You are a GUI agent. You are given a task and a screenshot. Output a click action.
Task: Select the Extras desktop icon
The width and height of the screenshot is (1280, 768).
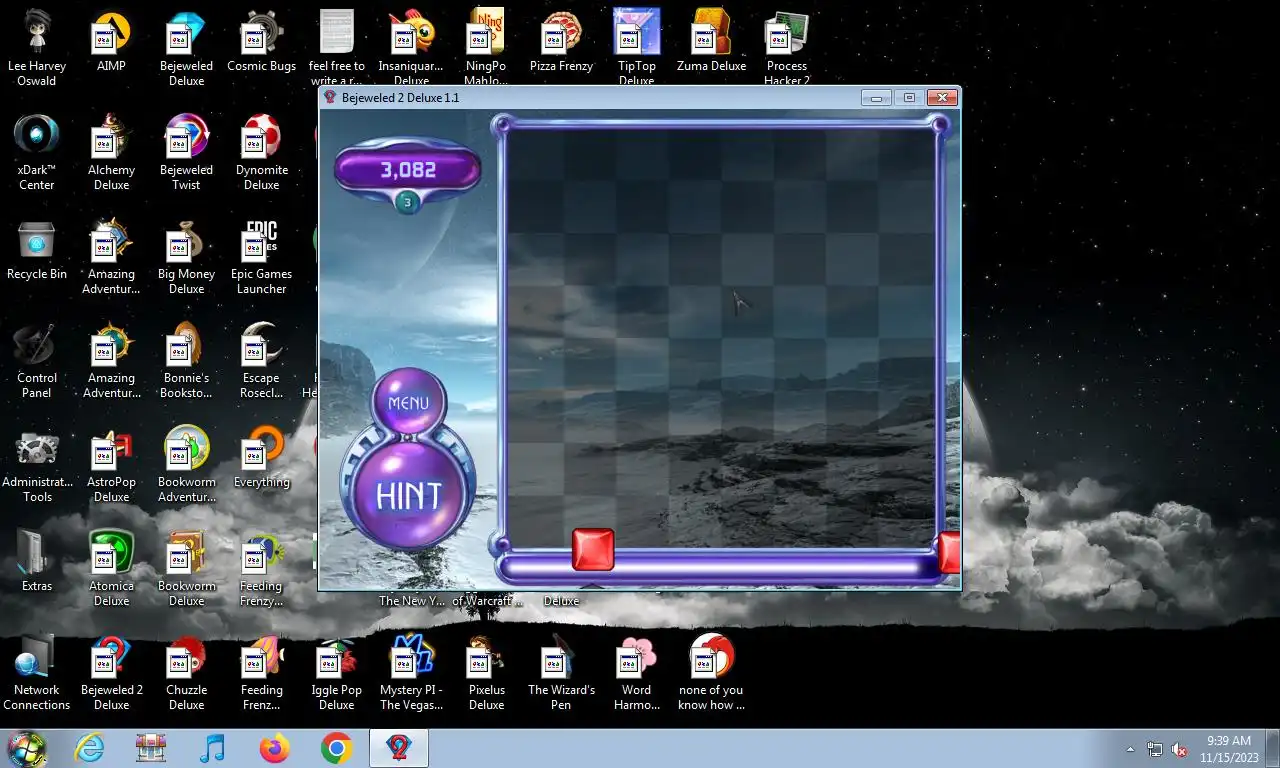pos(37,561)
